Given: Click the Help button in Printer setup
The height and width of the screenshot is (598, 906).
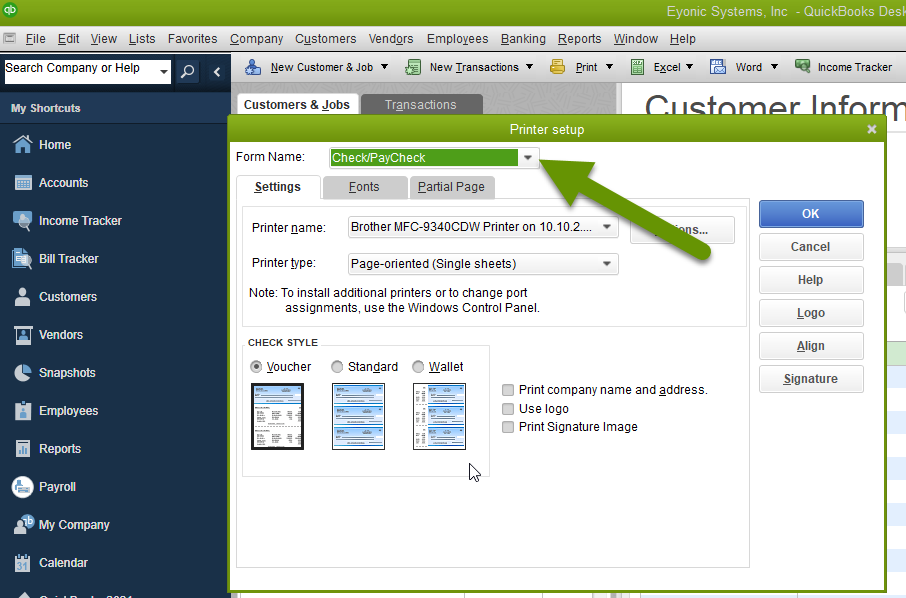Looking at the screenshot, I should pyautogui.click(x=811, y=280).
